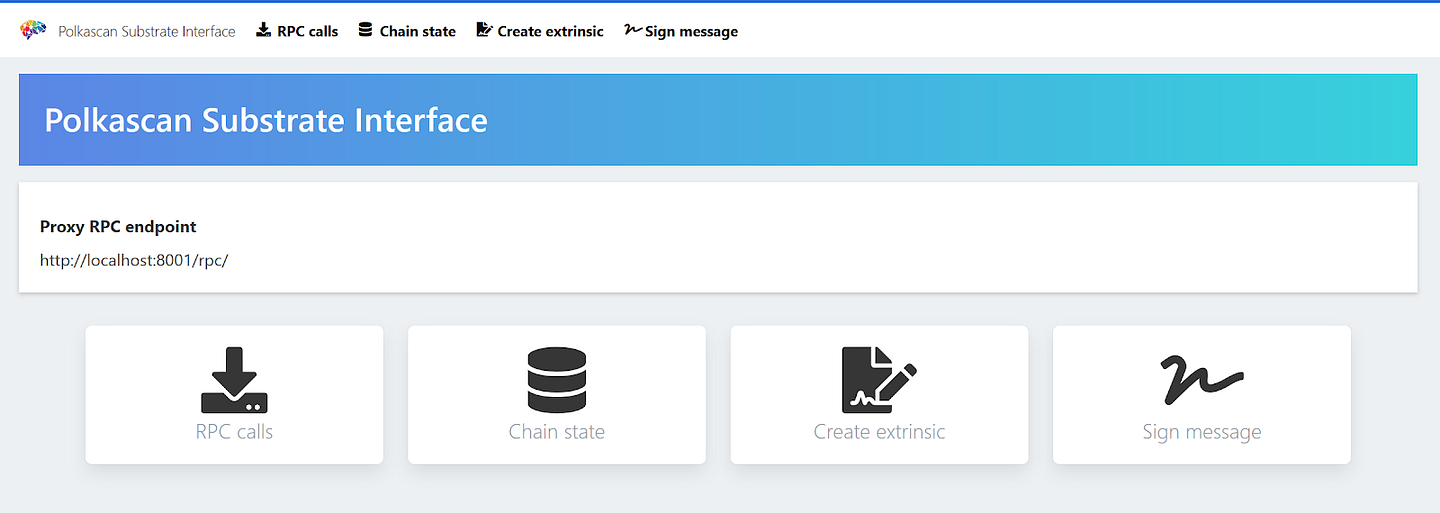Select the http://localhost:8001/rpc/ endpoint text

pos(134,260)
